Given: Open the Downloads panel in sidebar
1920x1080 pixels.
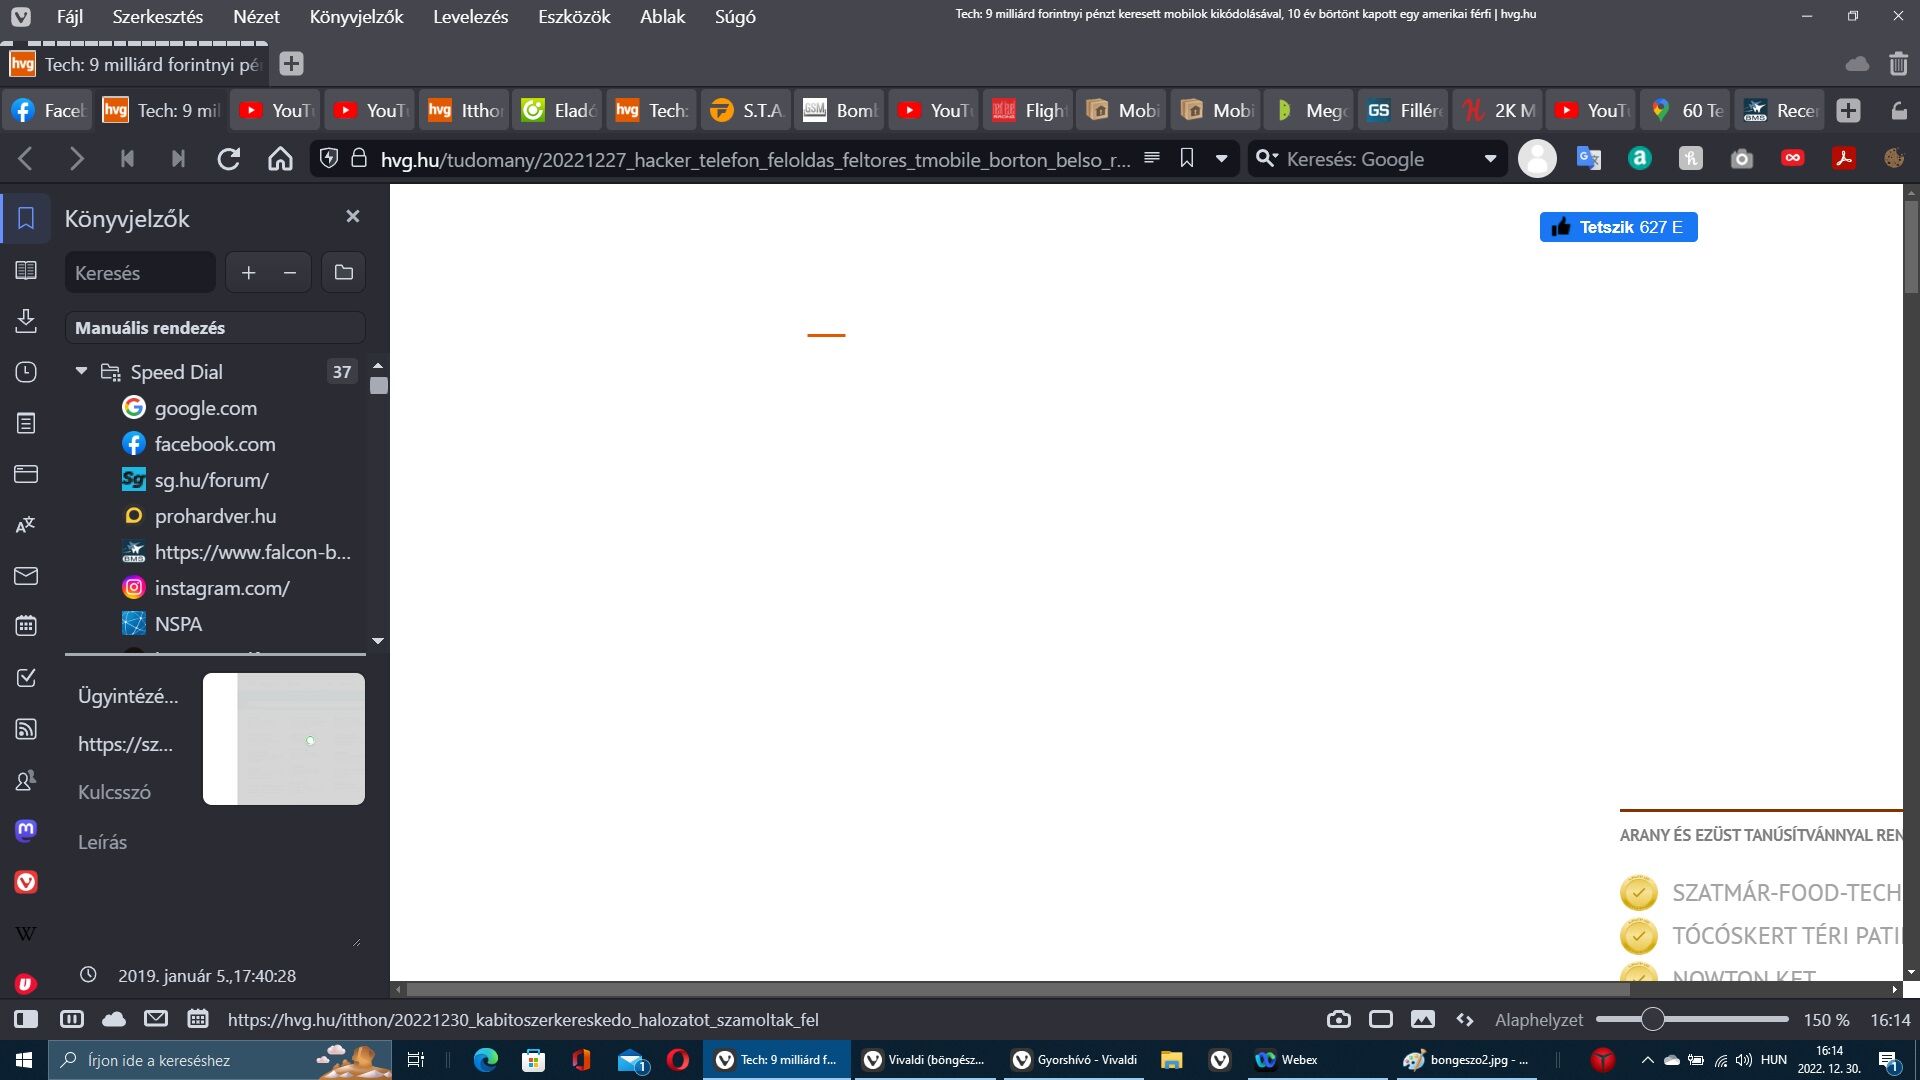Looking at the screenshot, I should tap(26, 321).
